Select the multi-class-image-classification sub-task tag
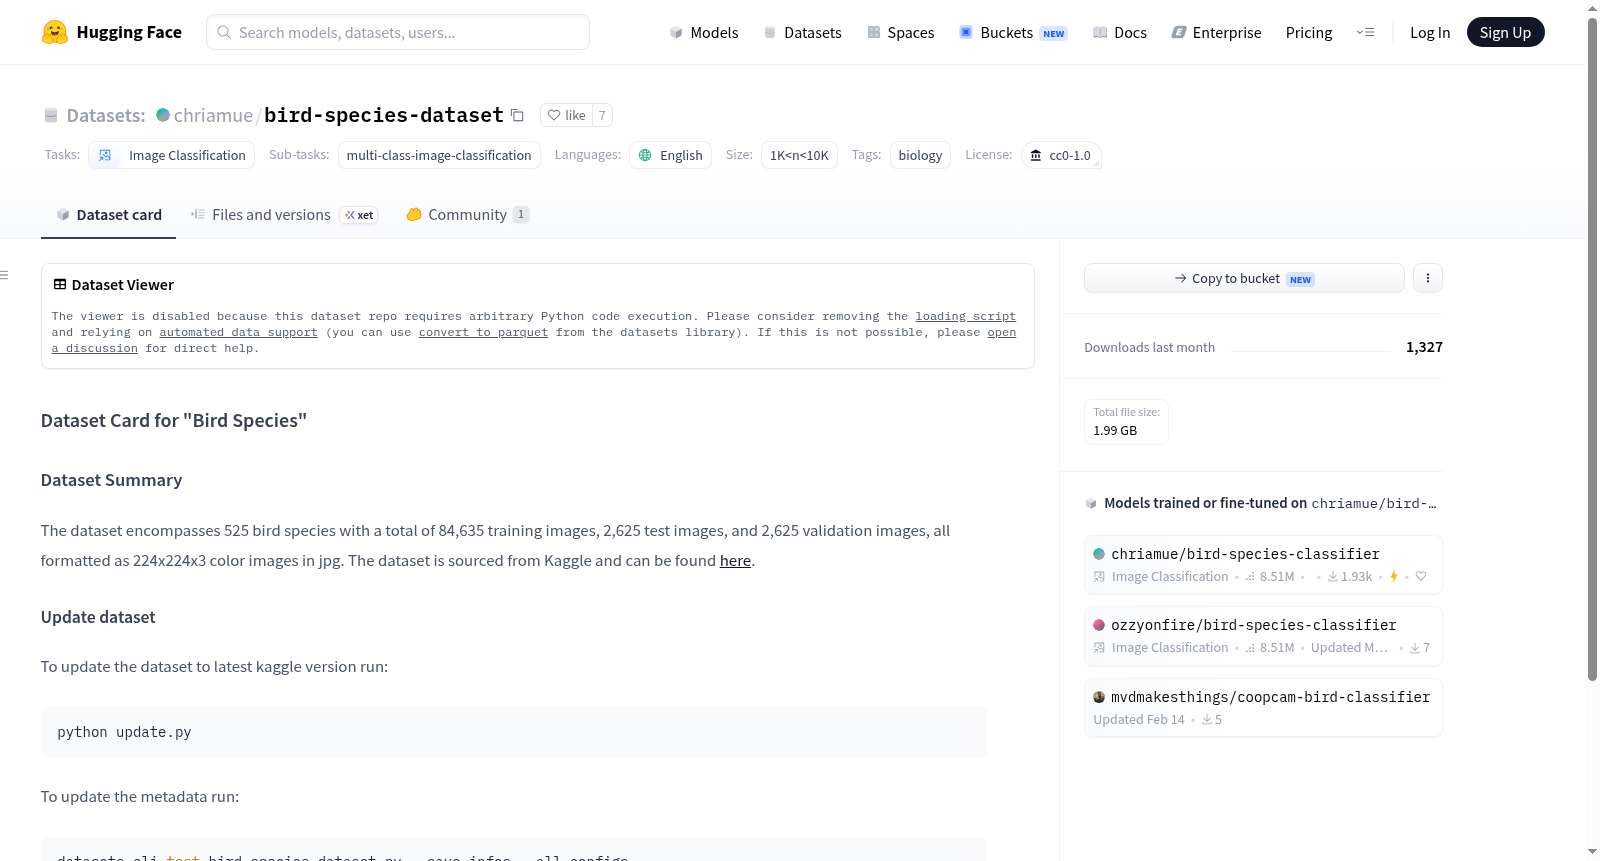Screen dimensions: 1600x861 (439, 155)
